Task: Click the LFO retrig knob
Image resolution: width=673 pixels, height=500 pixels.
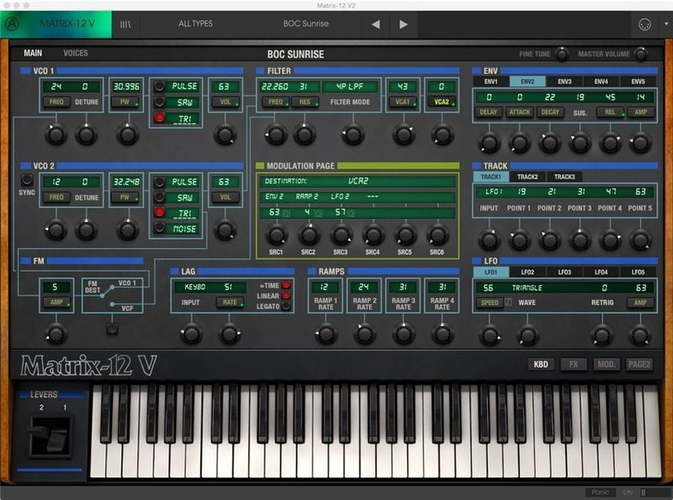Action: [x=602, y=335]
